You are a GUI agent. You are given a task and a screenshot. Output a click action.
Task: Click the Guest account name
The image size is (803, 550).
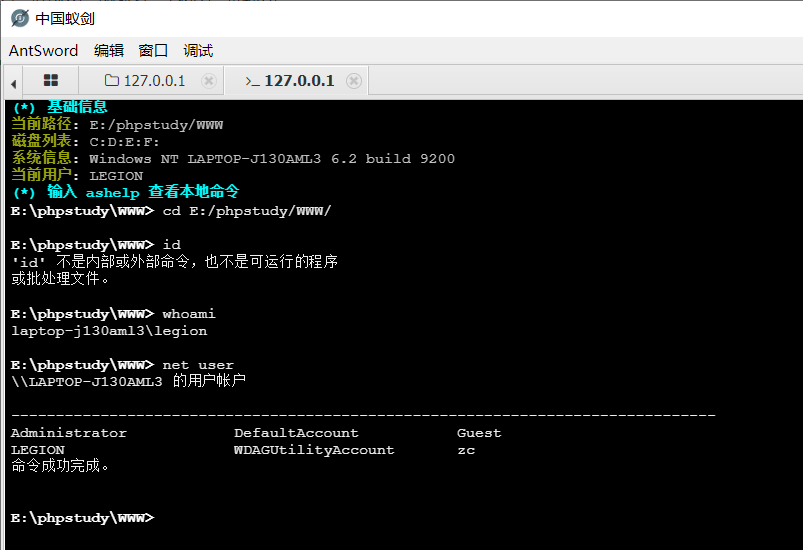tap(479, 433)
